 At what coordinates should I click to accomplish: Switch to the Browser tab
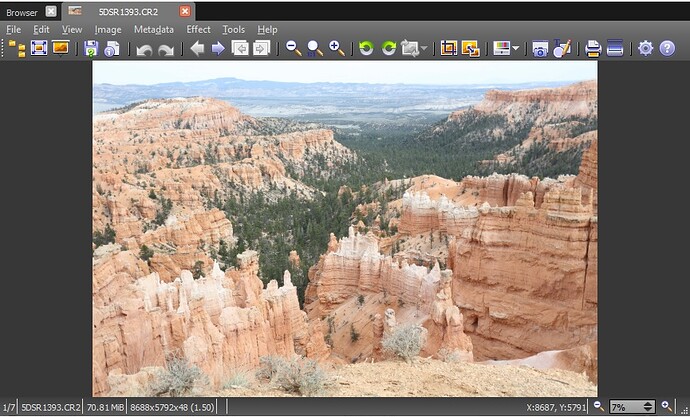pyautogui.click(x=22, y=11)
